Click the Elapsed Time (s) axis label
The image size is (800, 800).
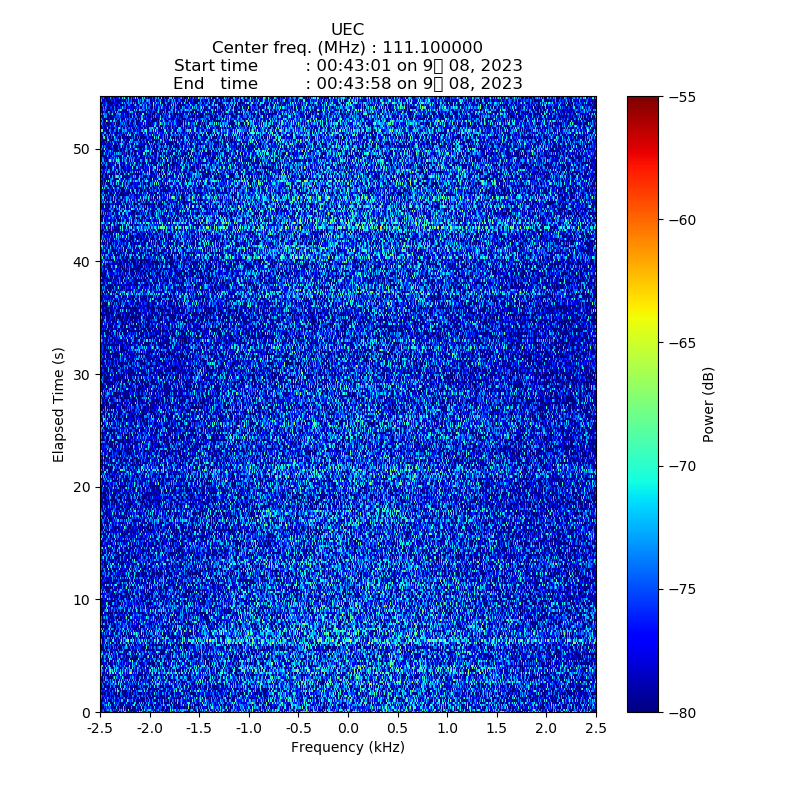[x=59, y=404]
